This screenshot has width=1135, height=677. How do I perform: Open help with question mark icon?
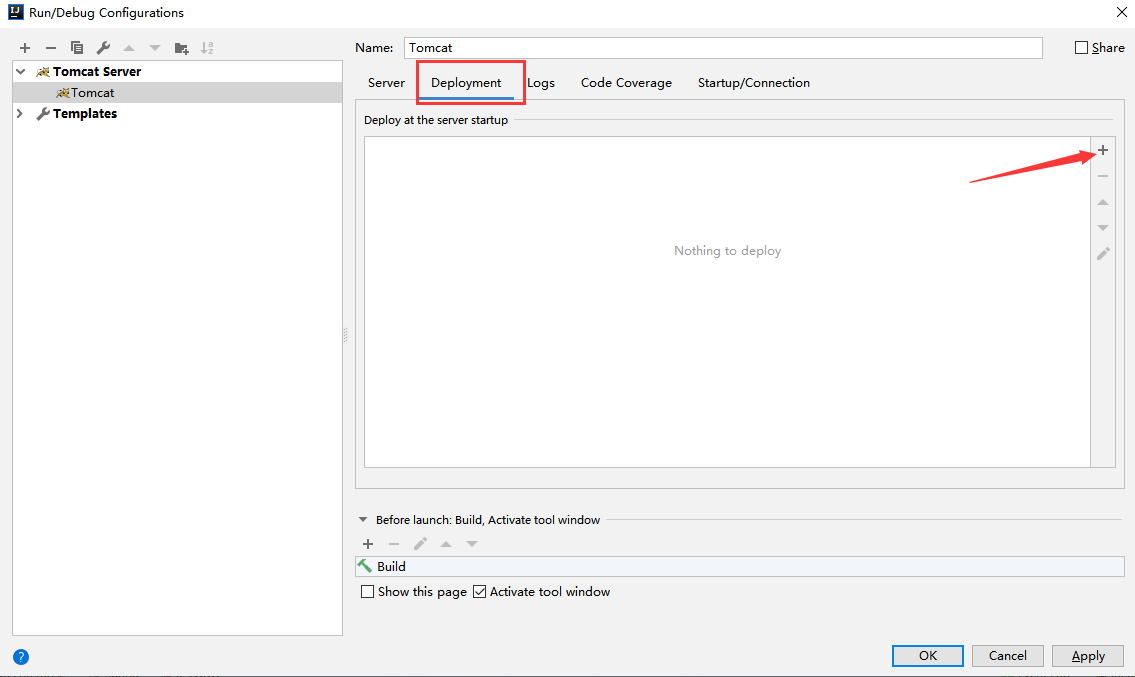click(x=21, y=657)
